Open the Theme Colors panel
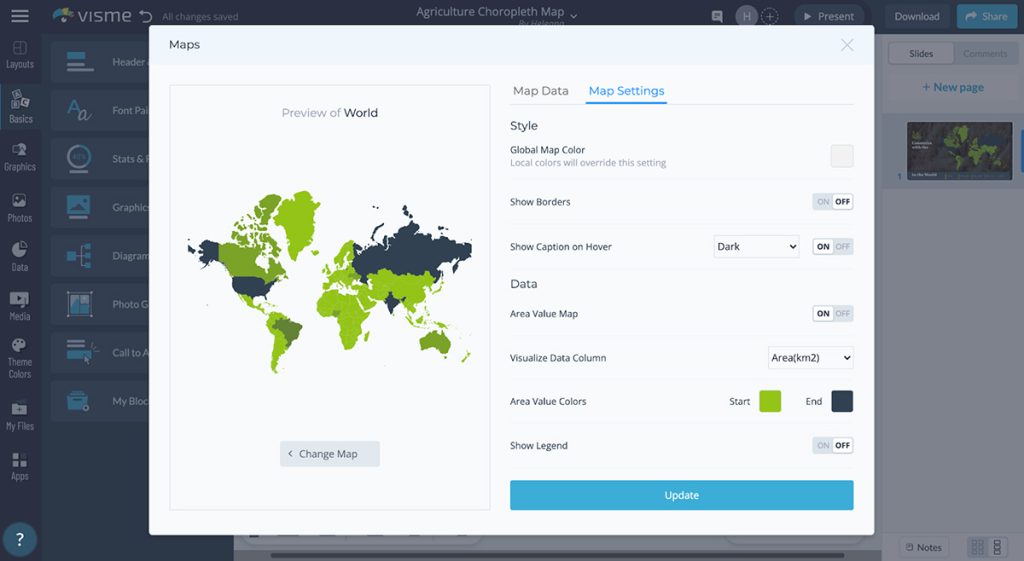Screen dimensions: 1024x561 20,357
